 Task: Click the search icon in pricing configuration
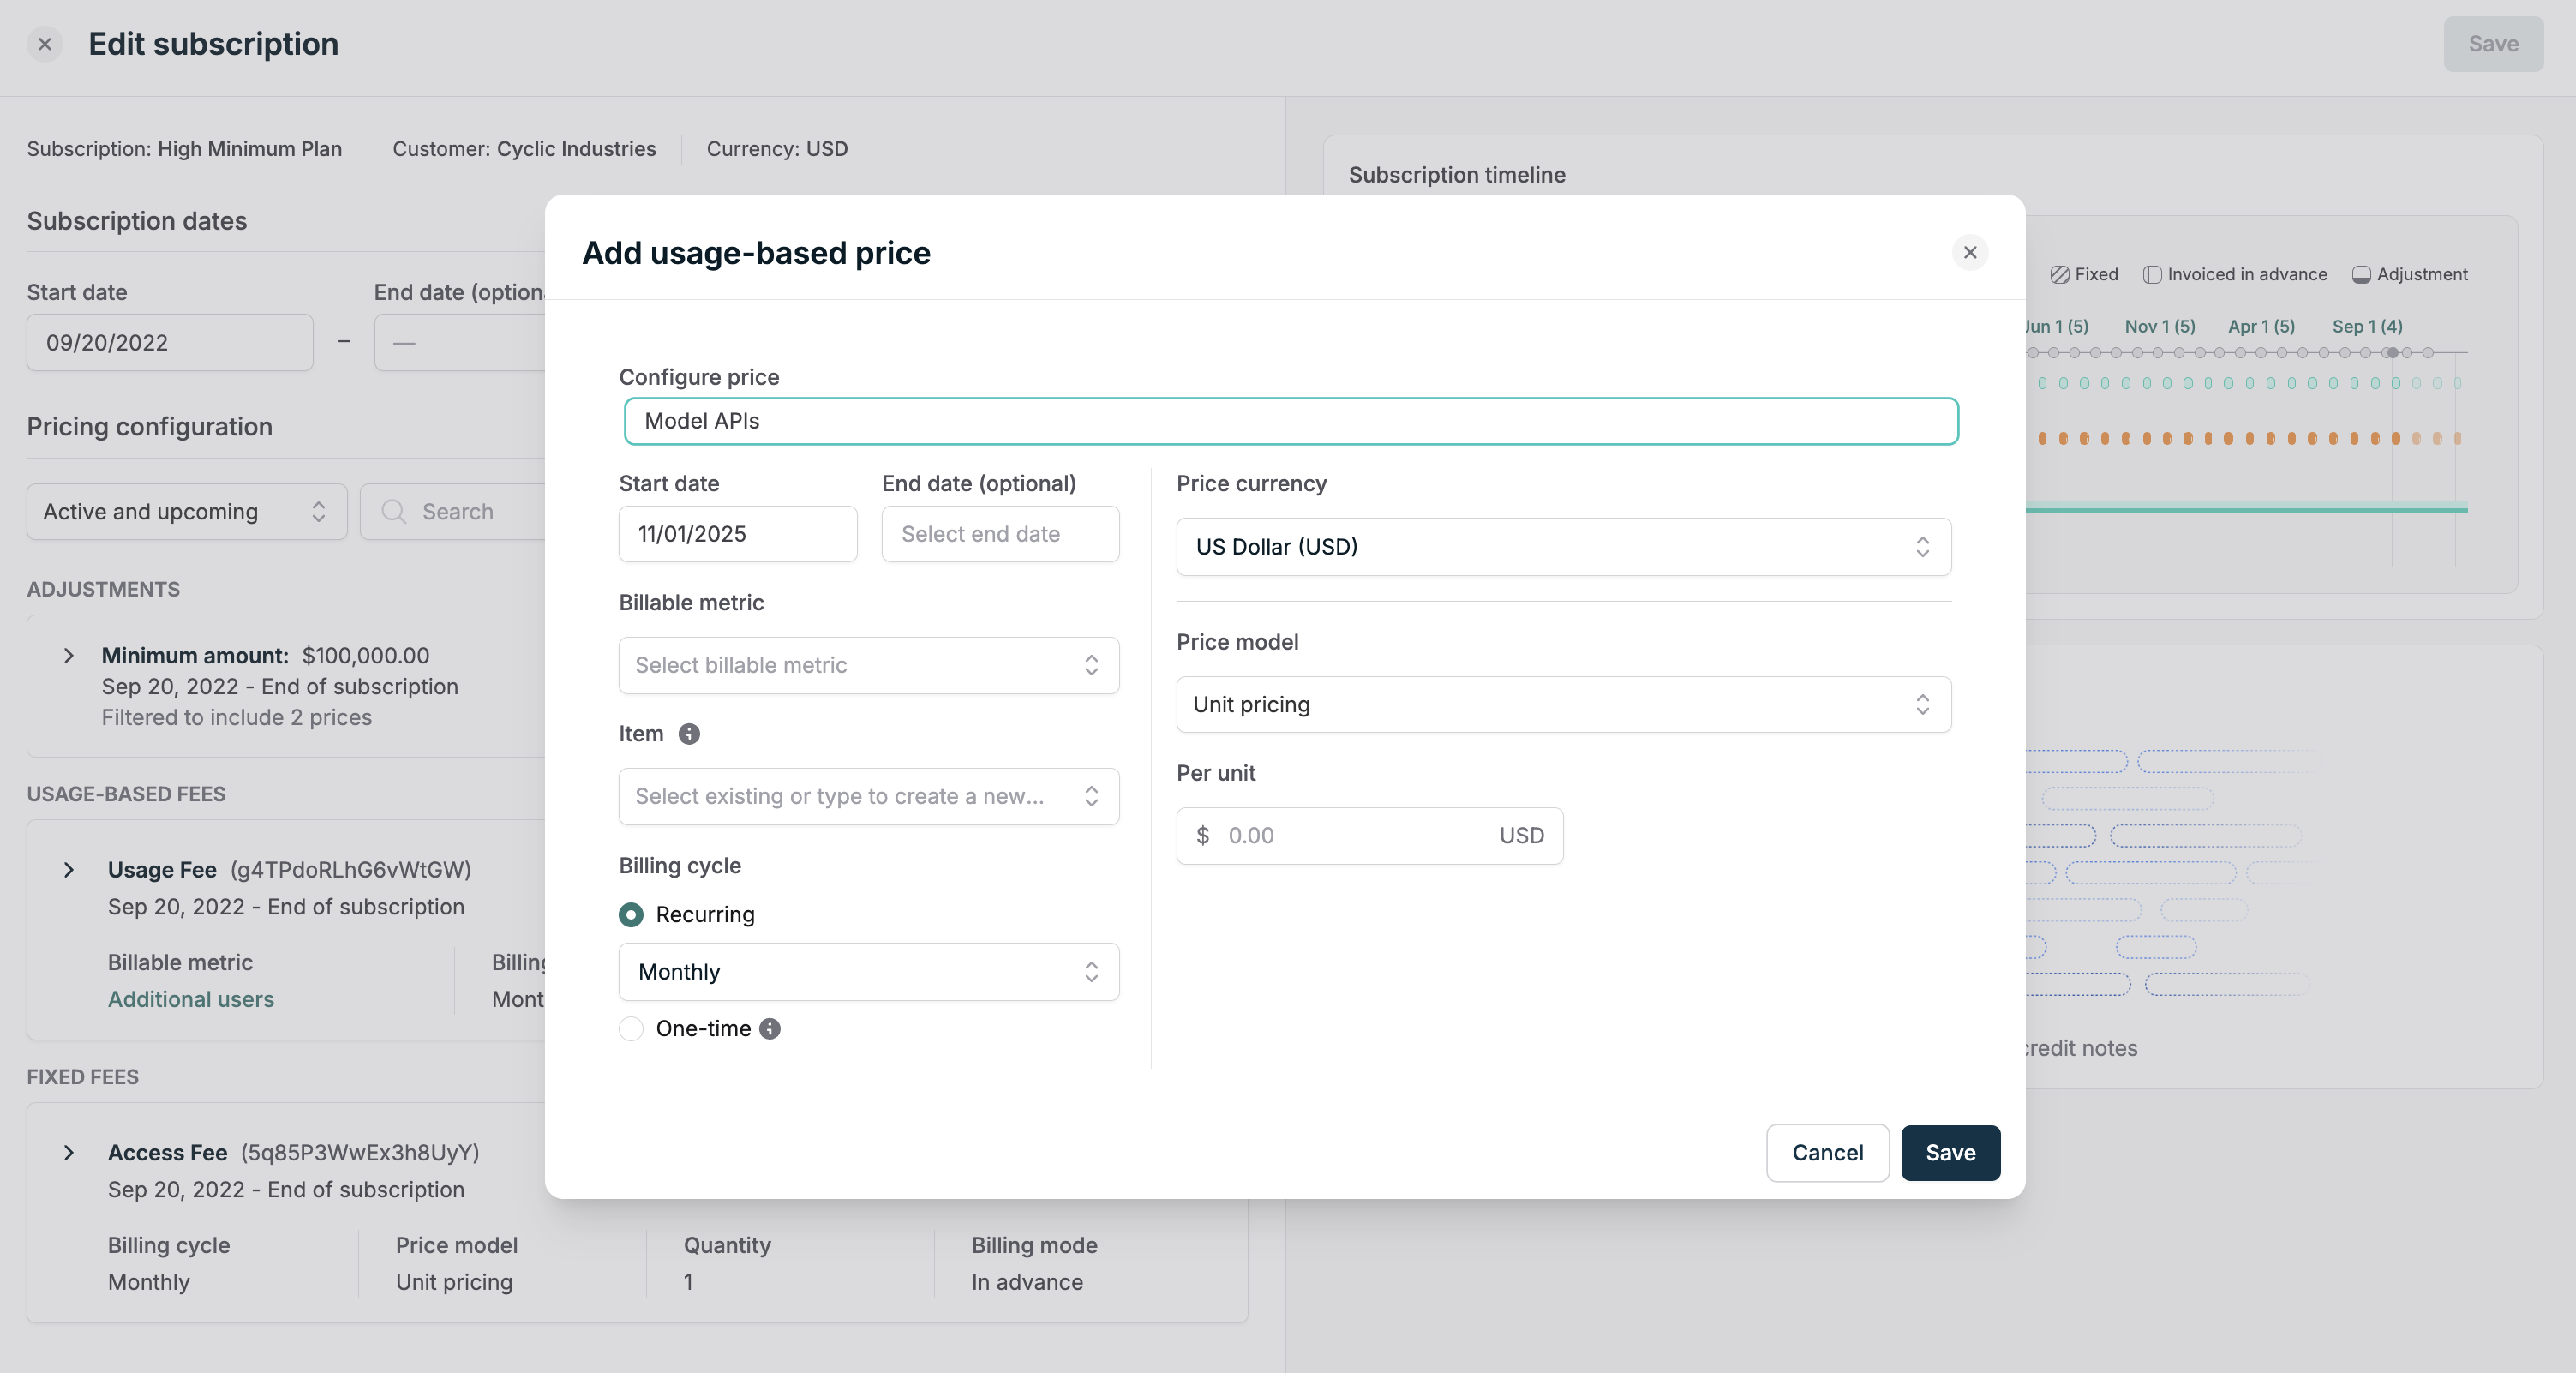point(395,511)
